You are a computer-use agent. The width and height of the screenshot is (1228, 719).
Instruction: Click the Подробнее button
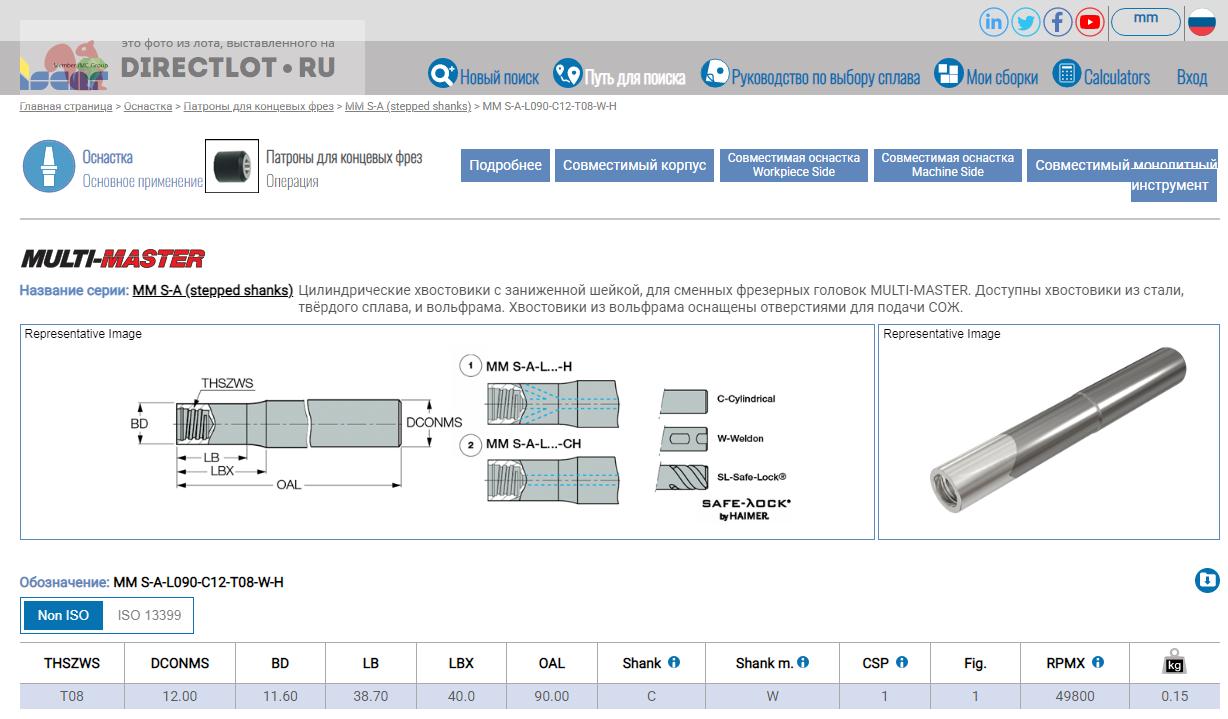coord(506,166)
